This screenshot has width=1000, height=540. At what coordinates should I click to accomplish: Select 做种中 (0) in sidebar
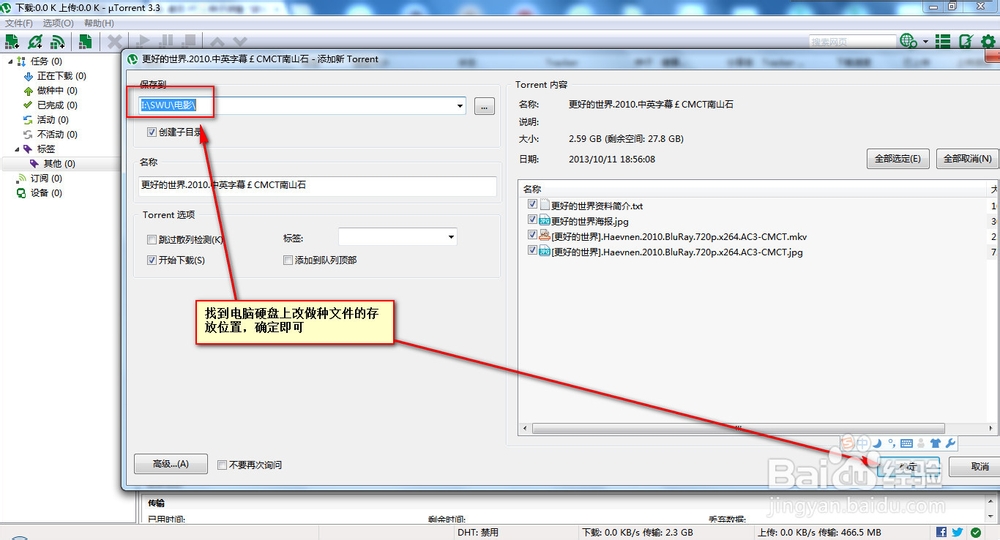pyautogui.click(x=57, y=91)
